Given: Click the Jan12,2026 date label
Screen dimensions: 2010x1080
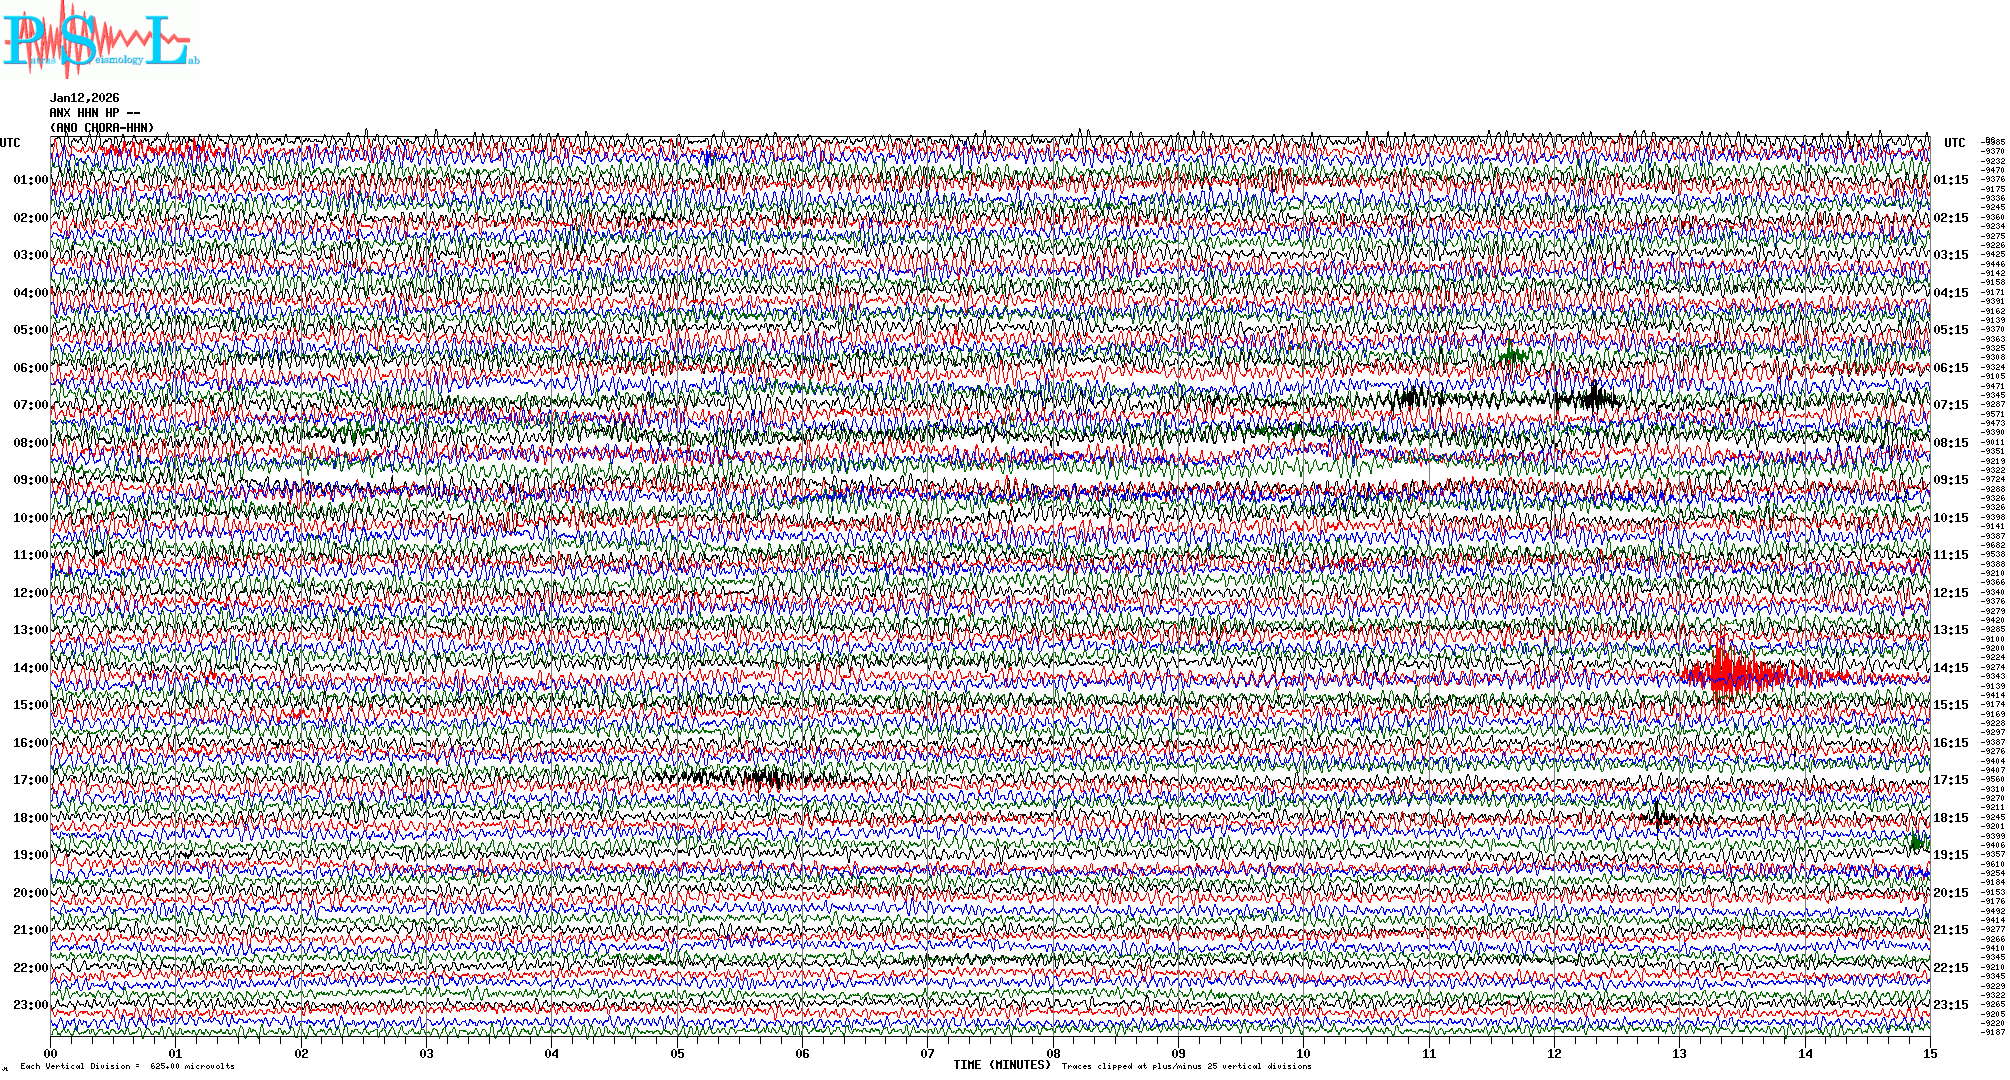Looking at the screenshot, I should pos(84,98).
